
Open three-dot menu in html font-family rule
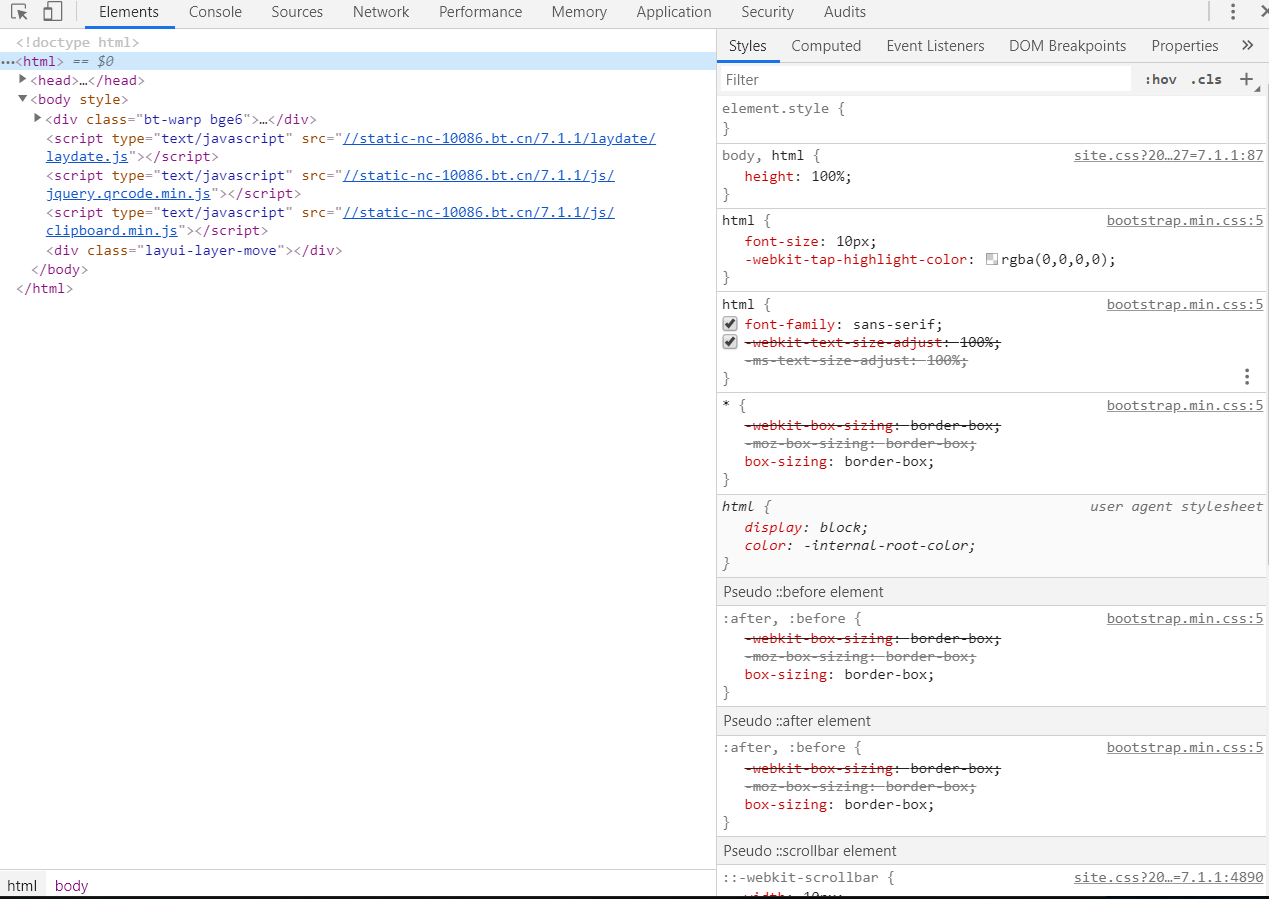(x=1247, y=377)
